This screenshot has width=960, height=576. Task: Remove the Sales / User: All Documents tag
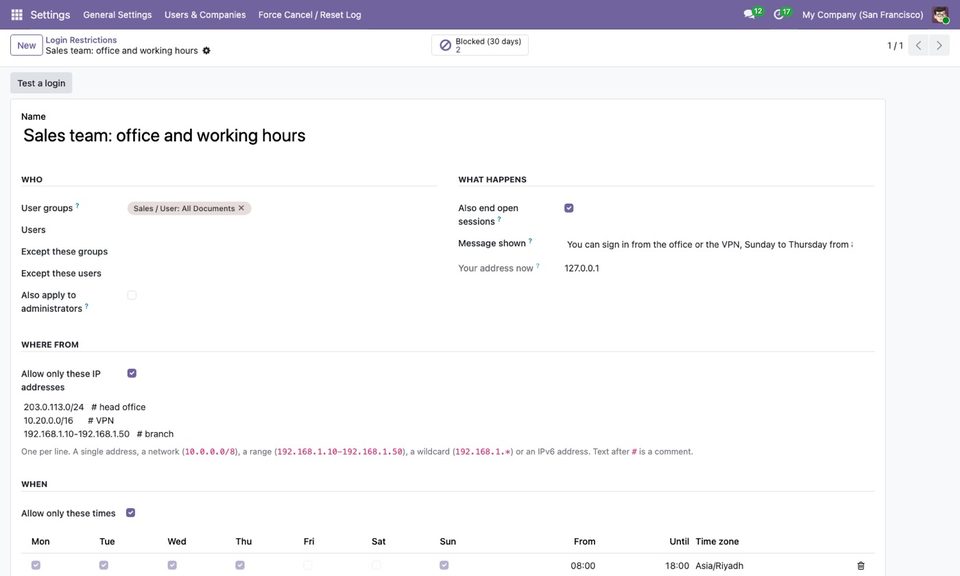coord(241,208)
